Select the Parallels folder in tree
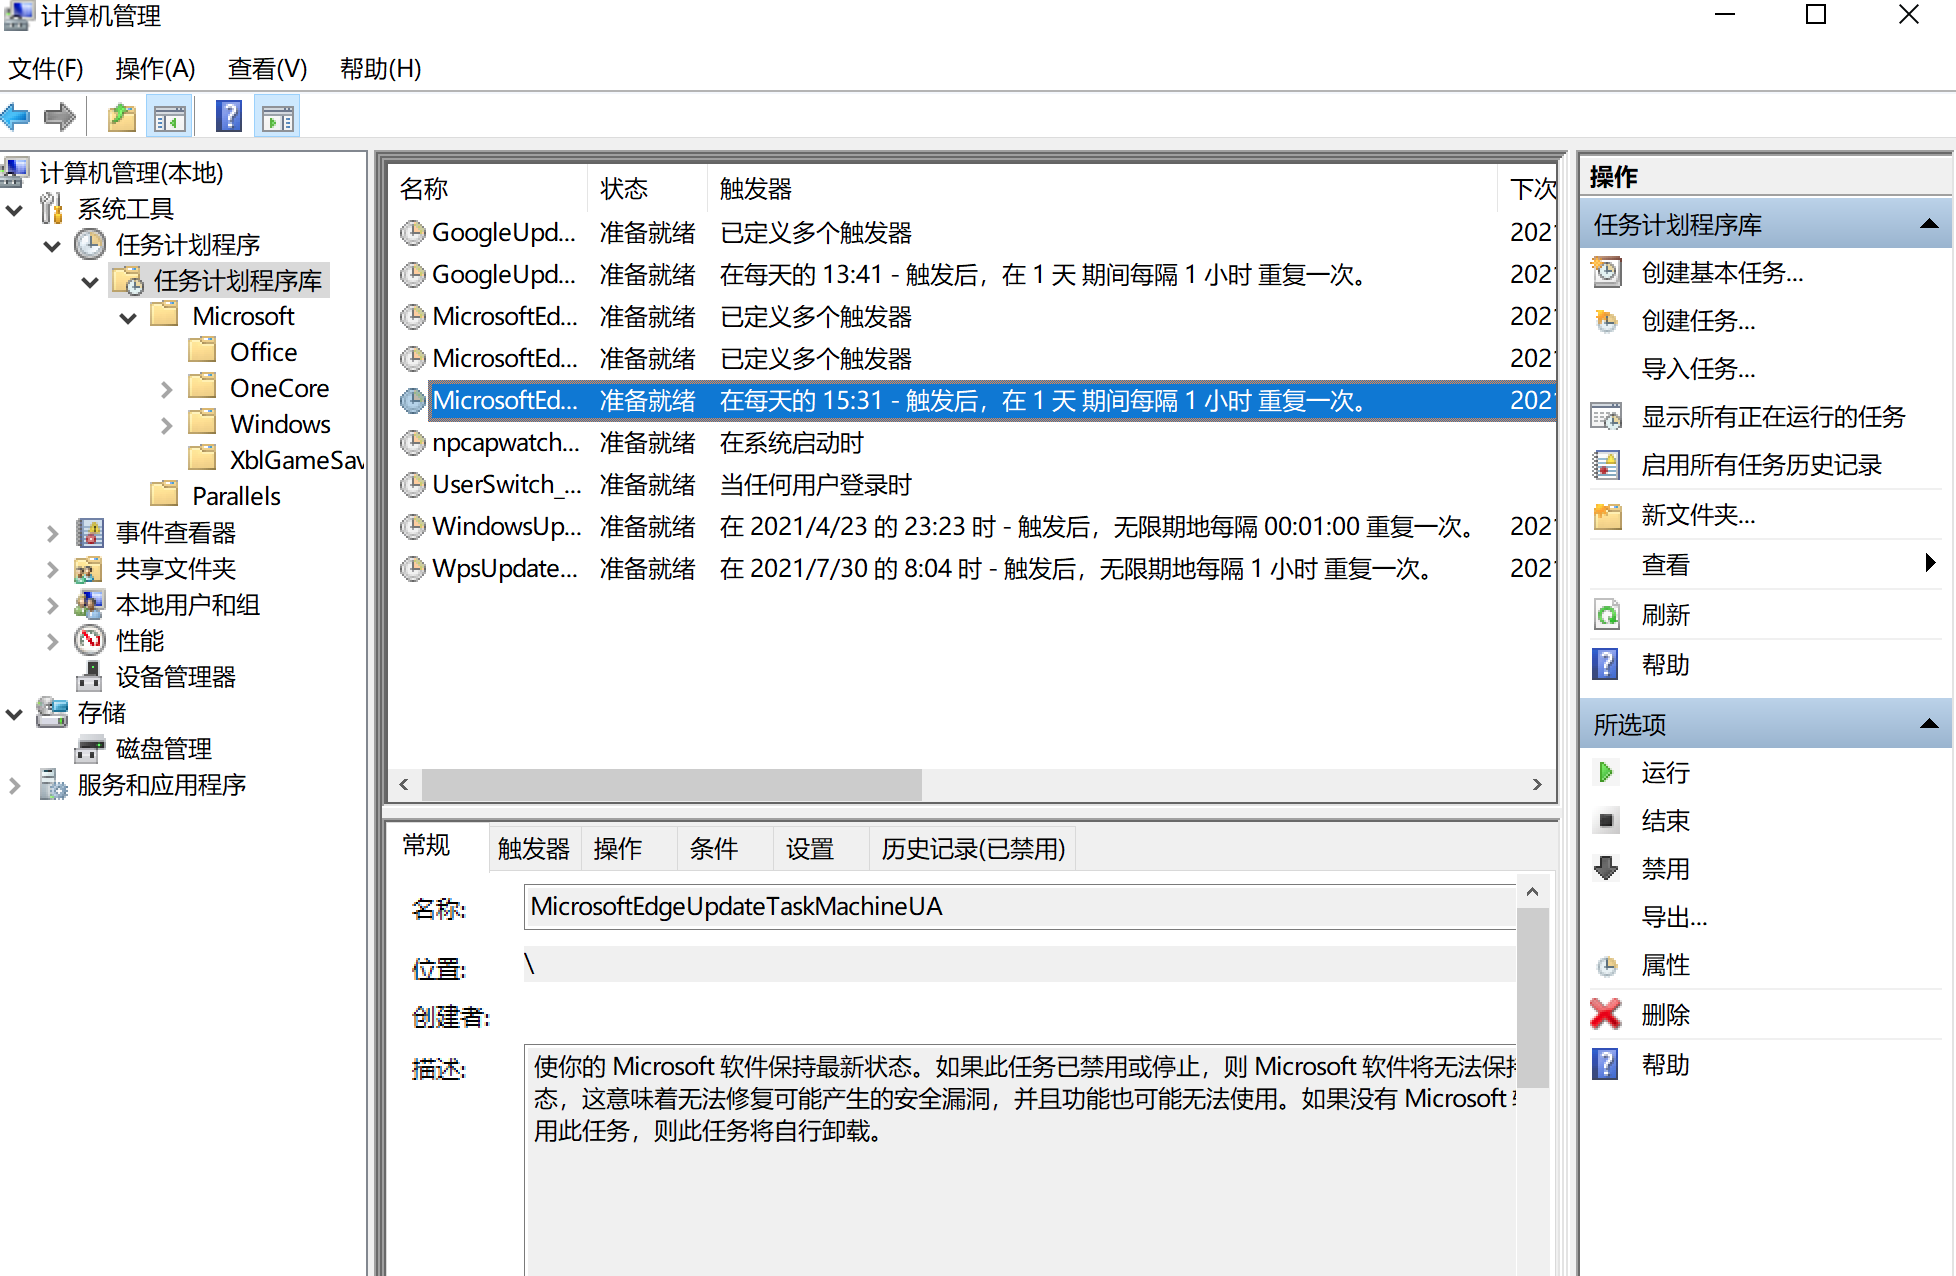The height and width of the screenshot is (1276, 1956). [236, 496]
